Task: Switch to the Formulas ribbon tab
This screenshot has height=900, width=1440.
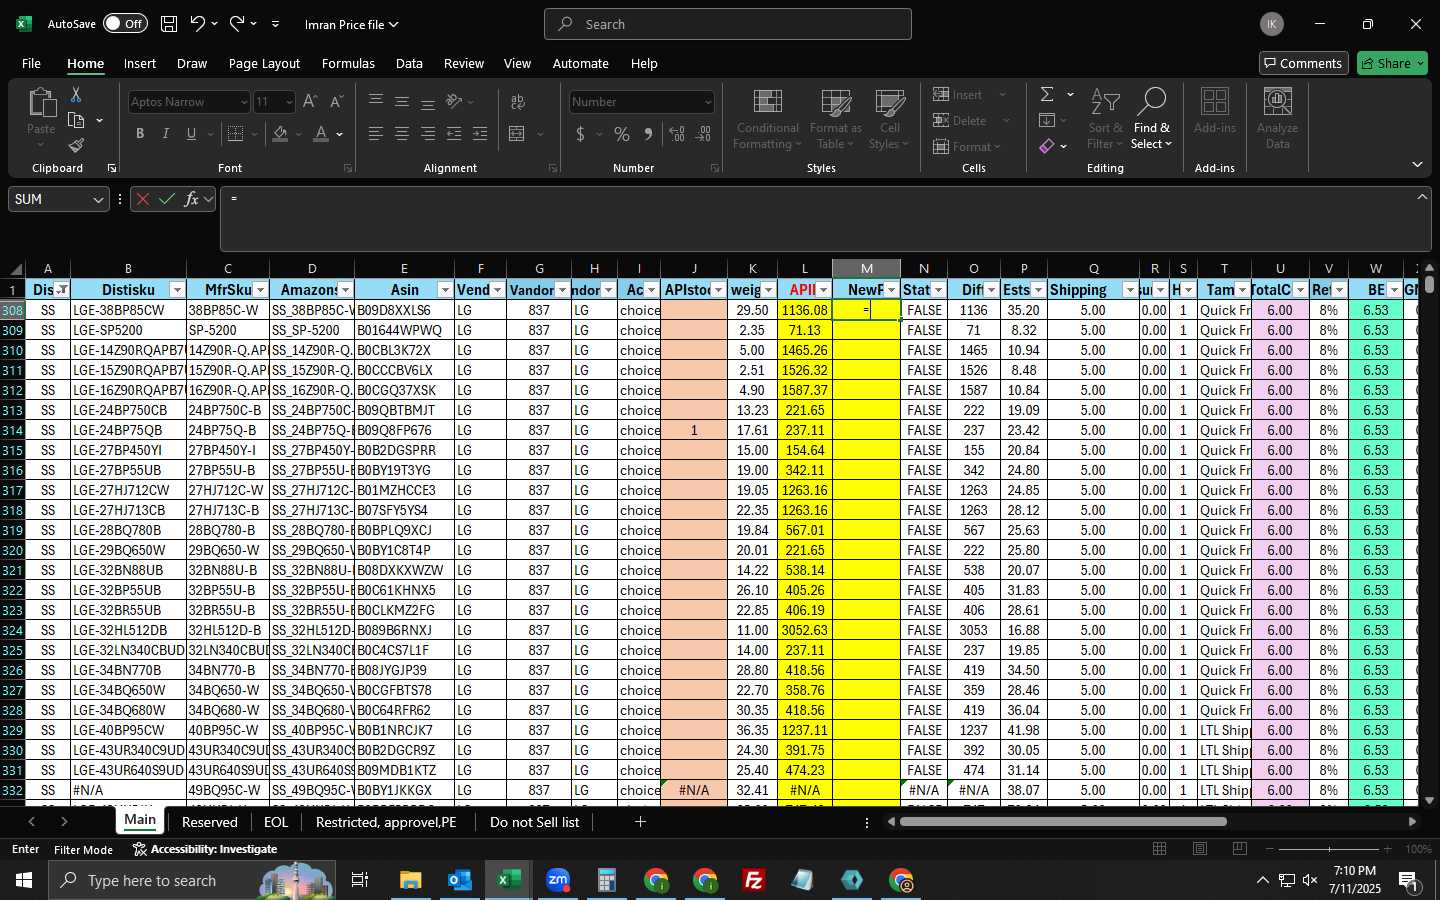Action: [x=348, y=63]
